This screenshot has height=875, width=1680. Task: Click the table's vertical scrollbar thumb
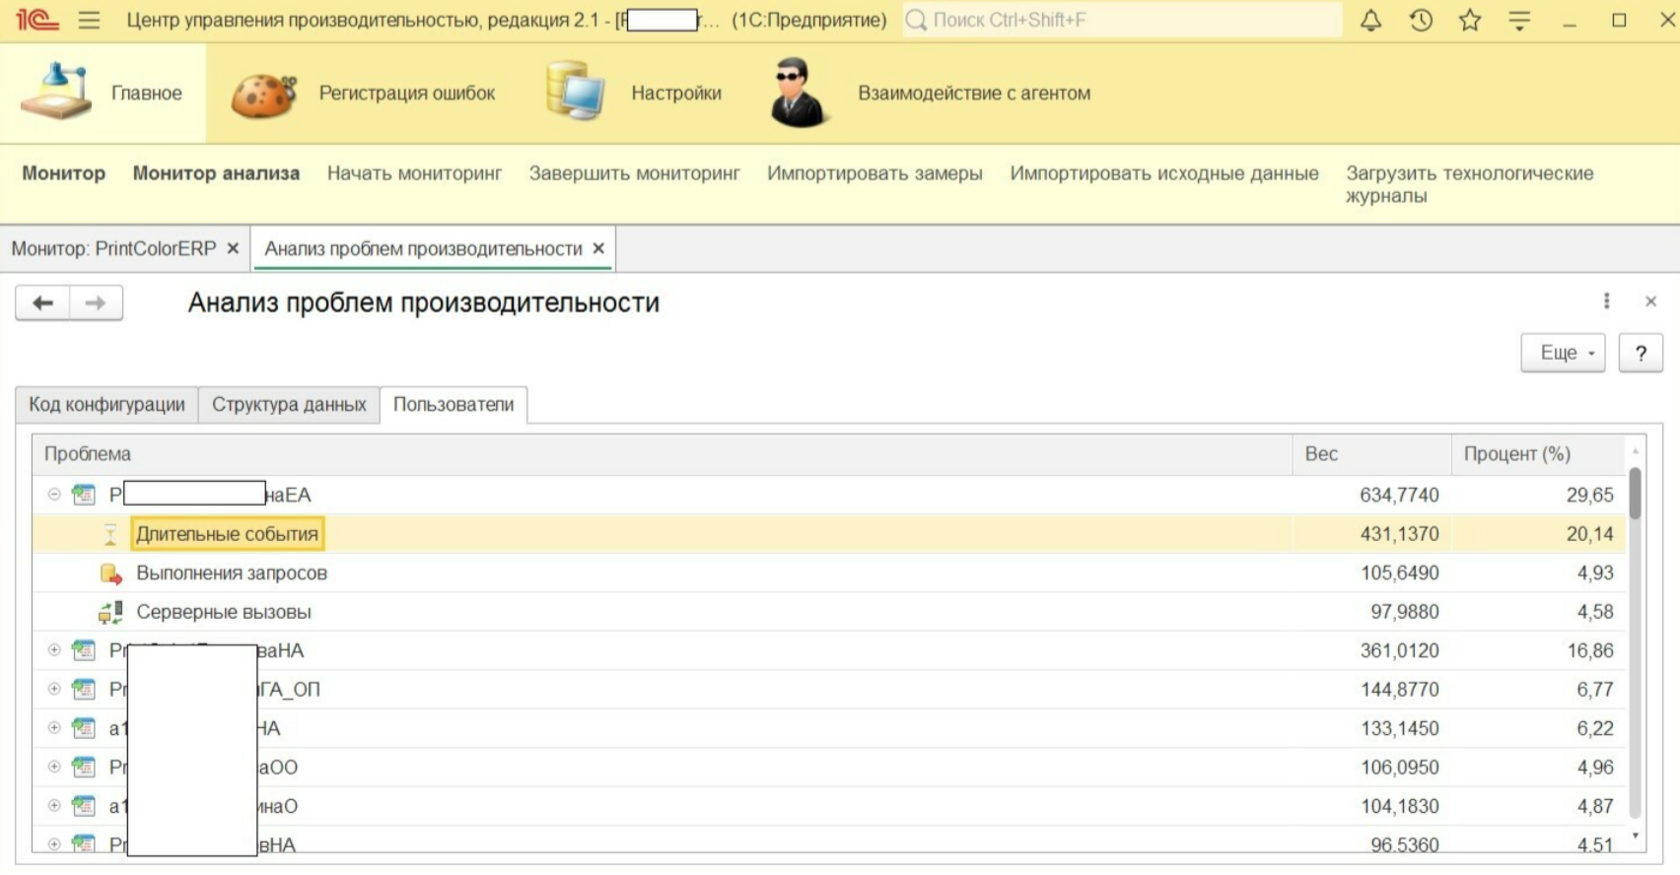click(x=1635, y=494)
